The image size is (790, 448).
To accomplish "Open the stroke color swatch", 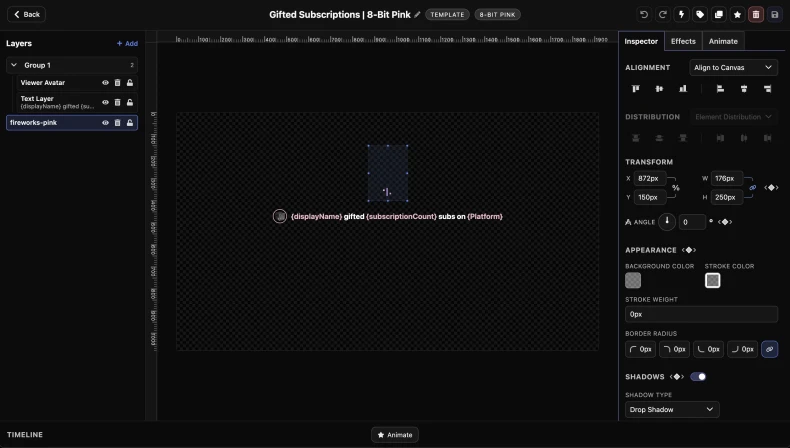I will pos(712,280).
